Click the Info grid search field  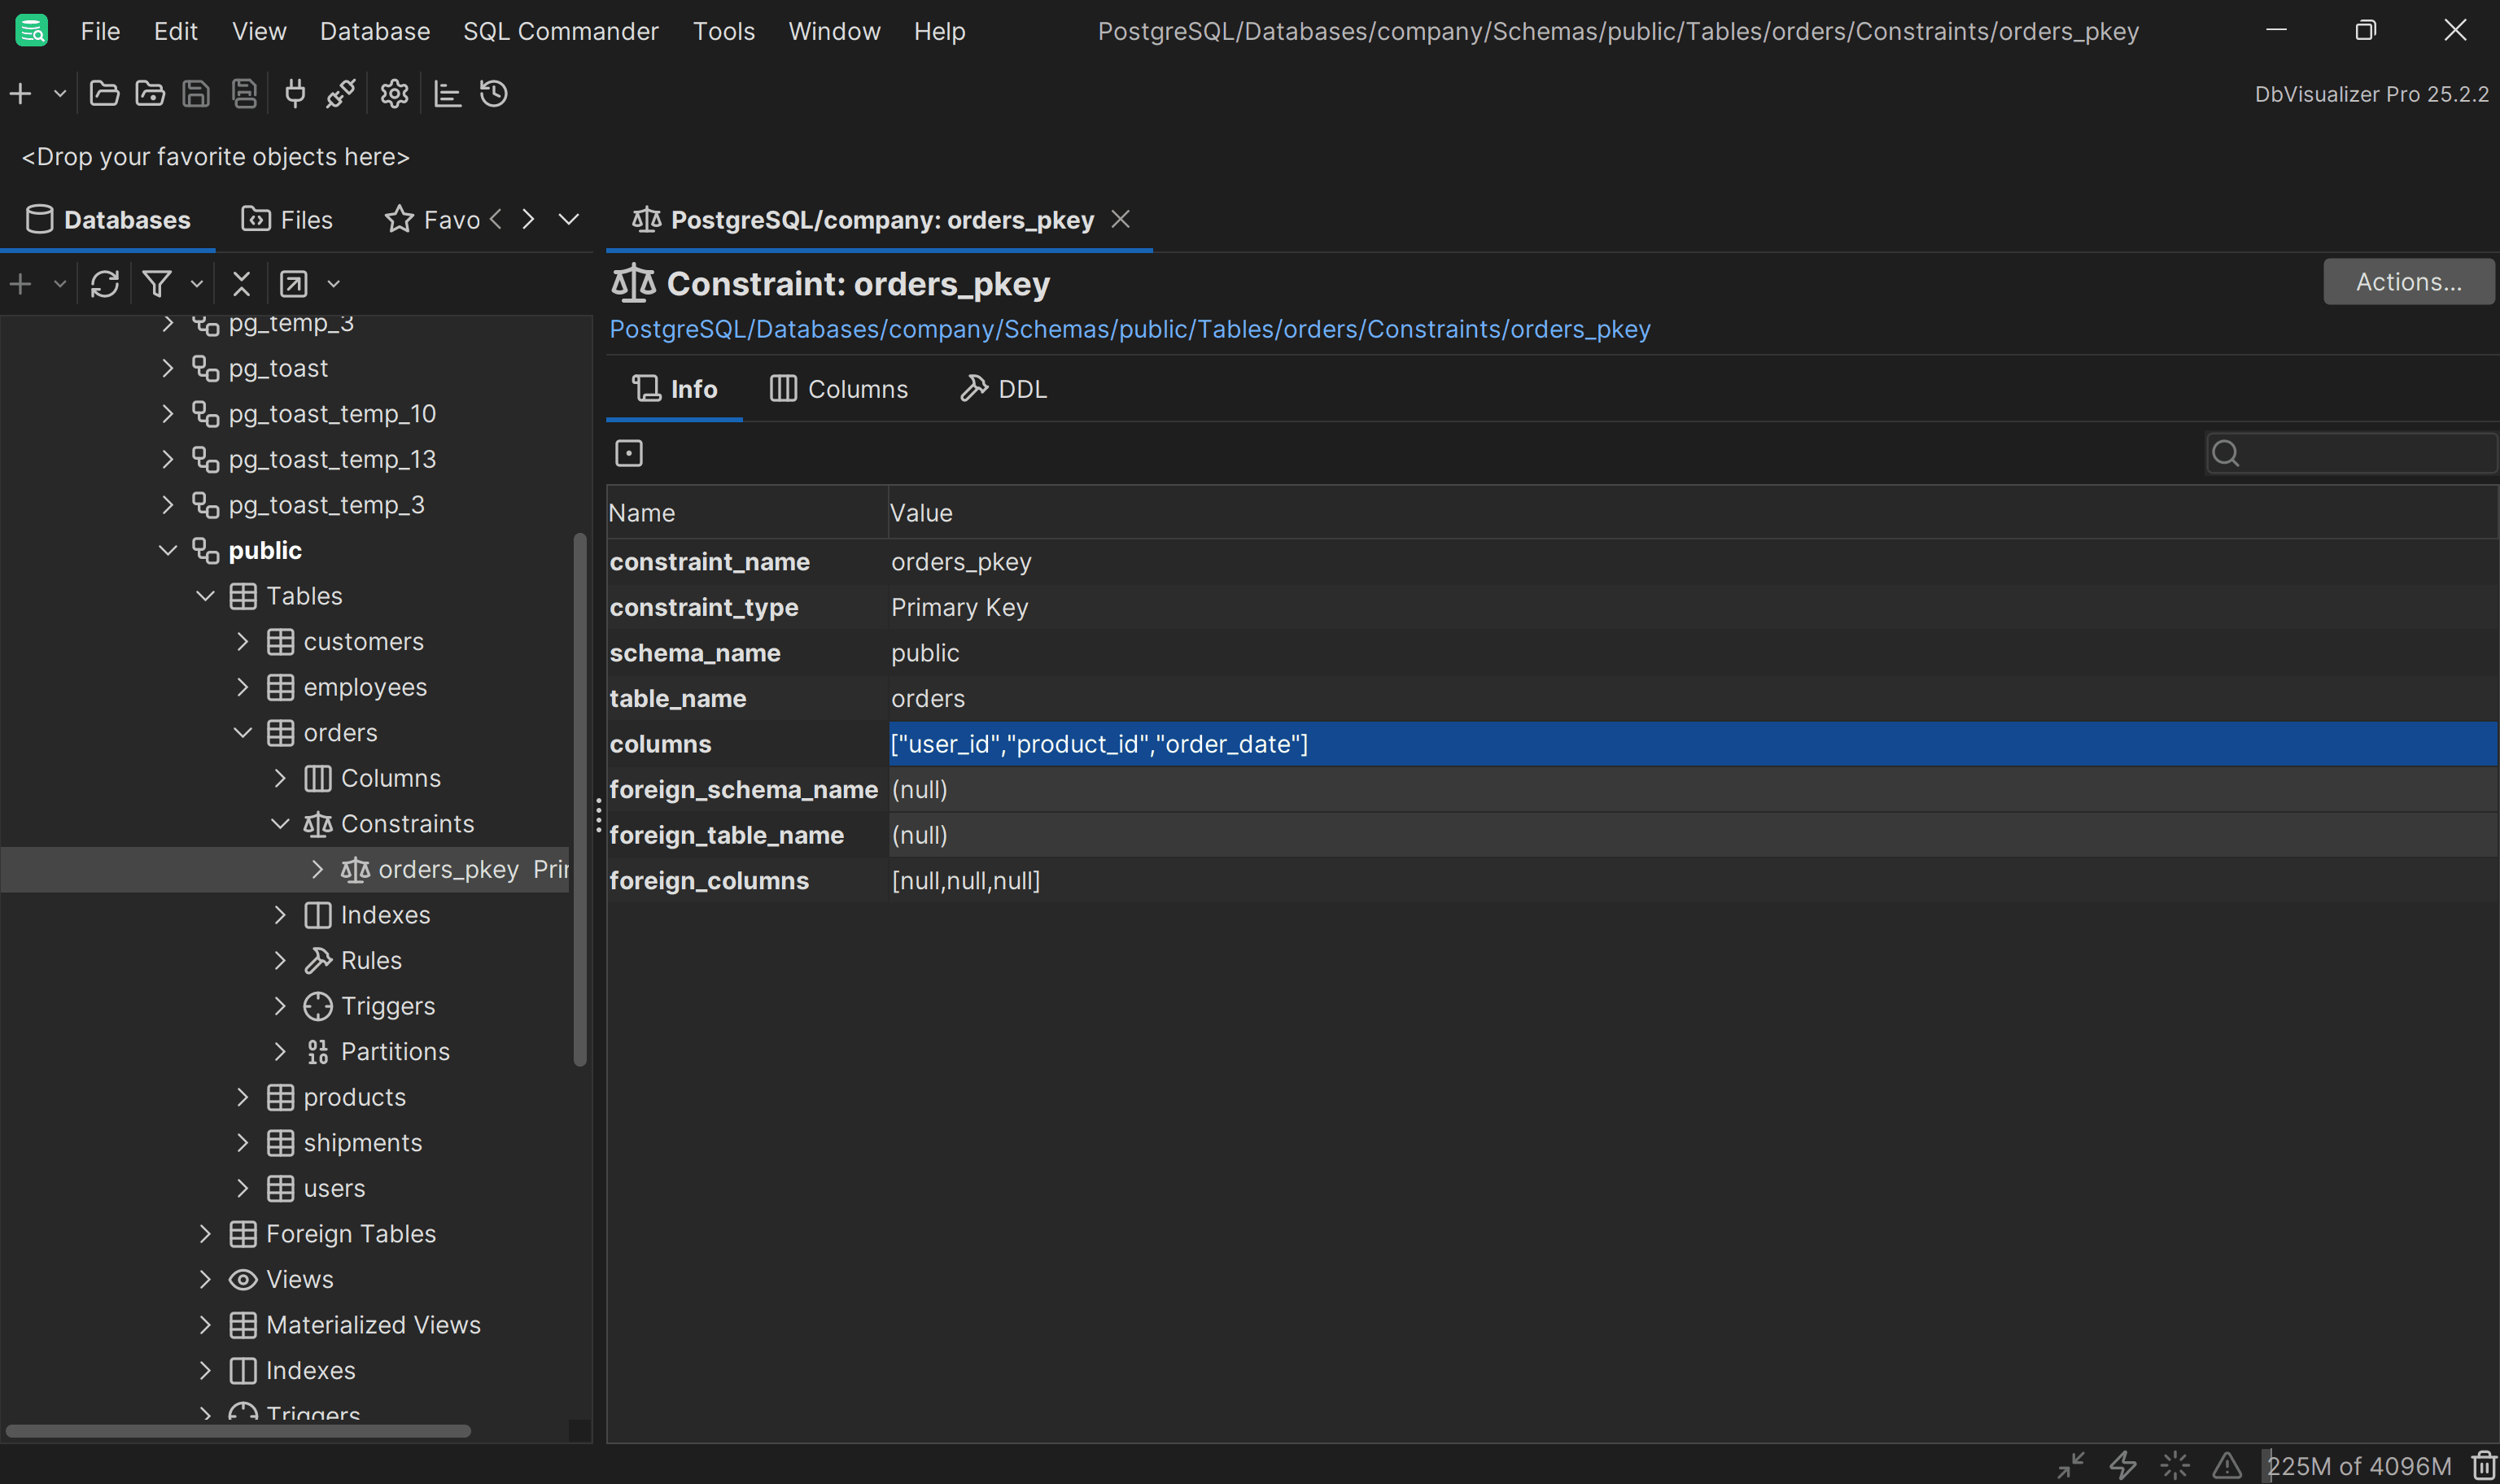tap(2352, 453)
